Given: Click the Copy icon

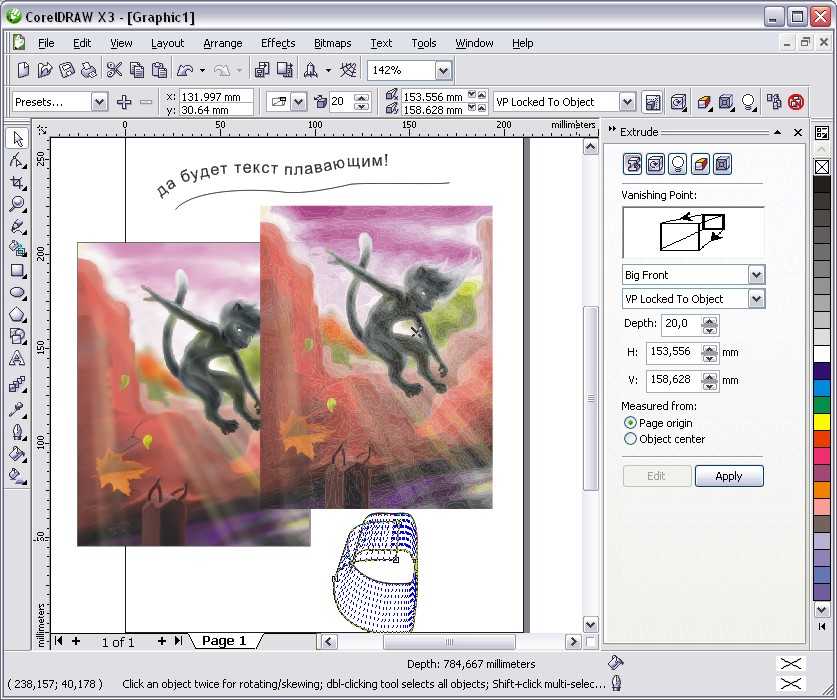Looking at the screenshot, I should tap(137, 70).
